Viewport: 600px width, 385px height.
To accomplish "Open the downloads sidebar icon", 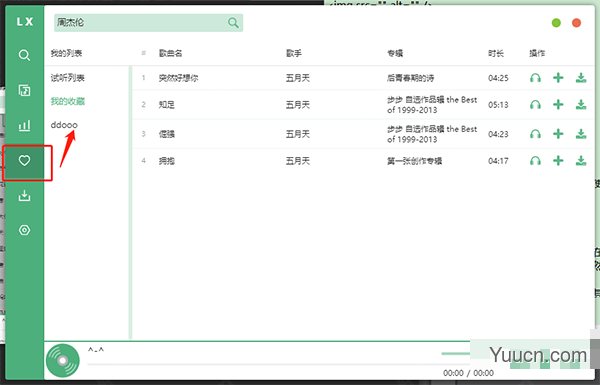I will [24, 196].
